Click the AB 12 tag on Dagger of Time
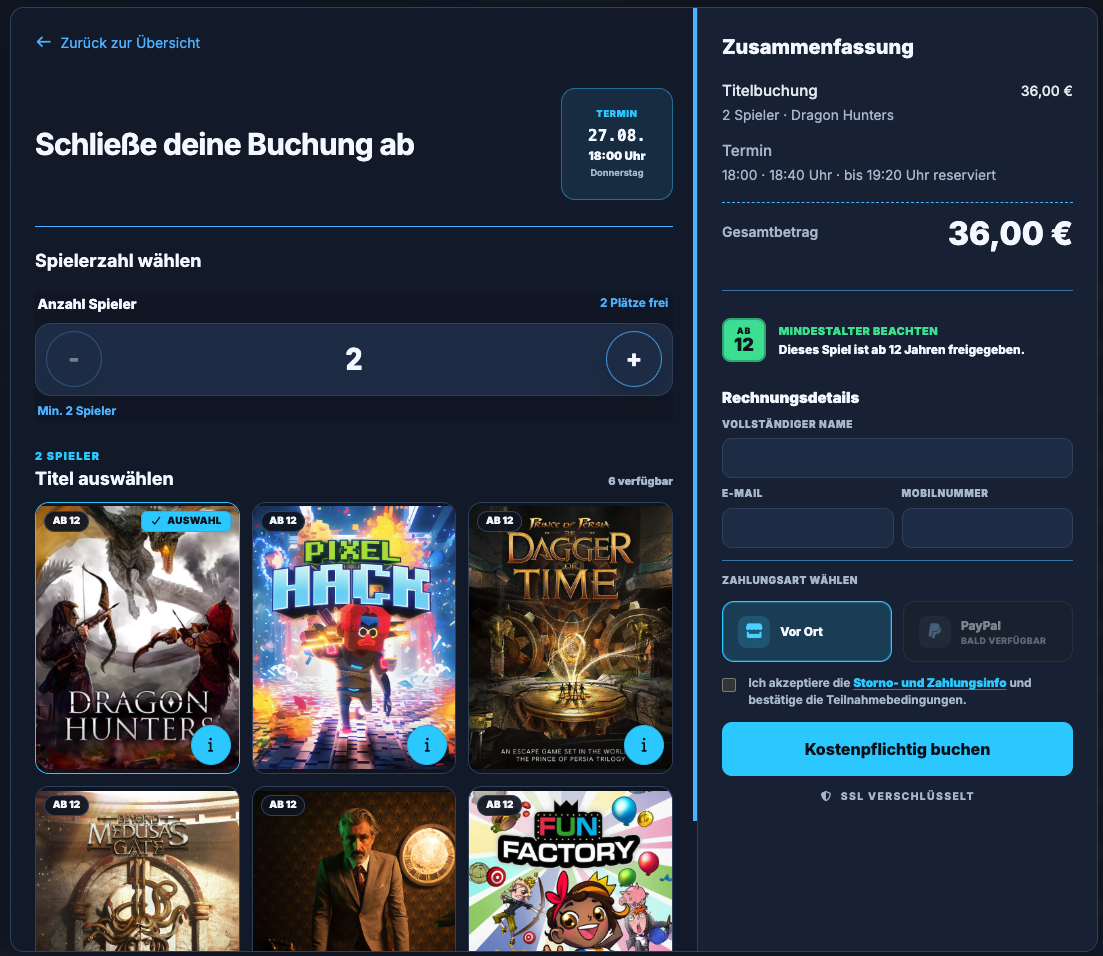 click(x=499, y=521)
